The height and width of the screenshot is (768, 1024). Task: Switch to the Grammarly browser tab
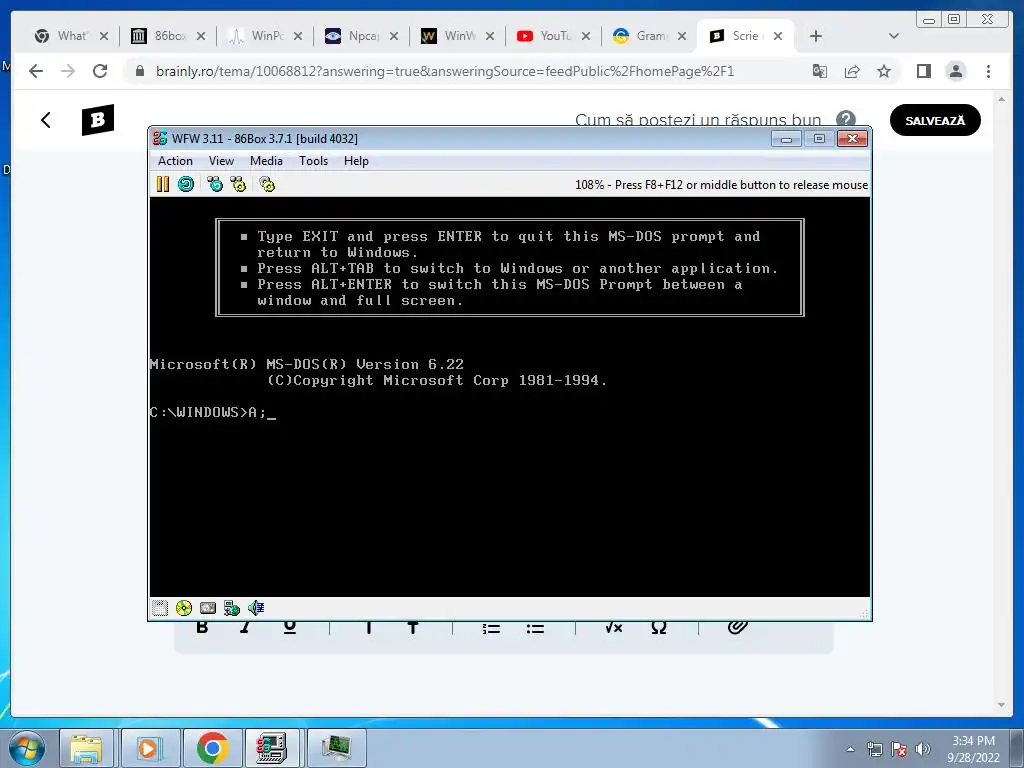(x=650, y=36)
